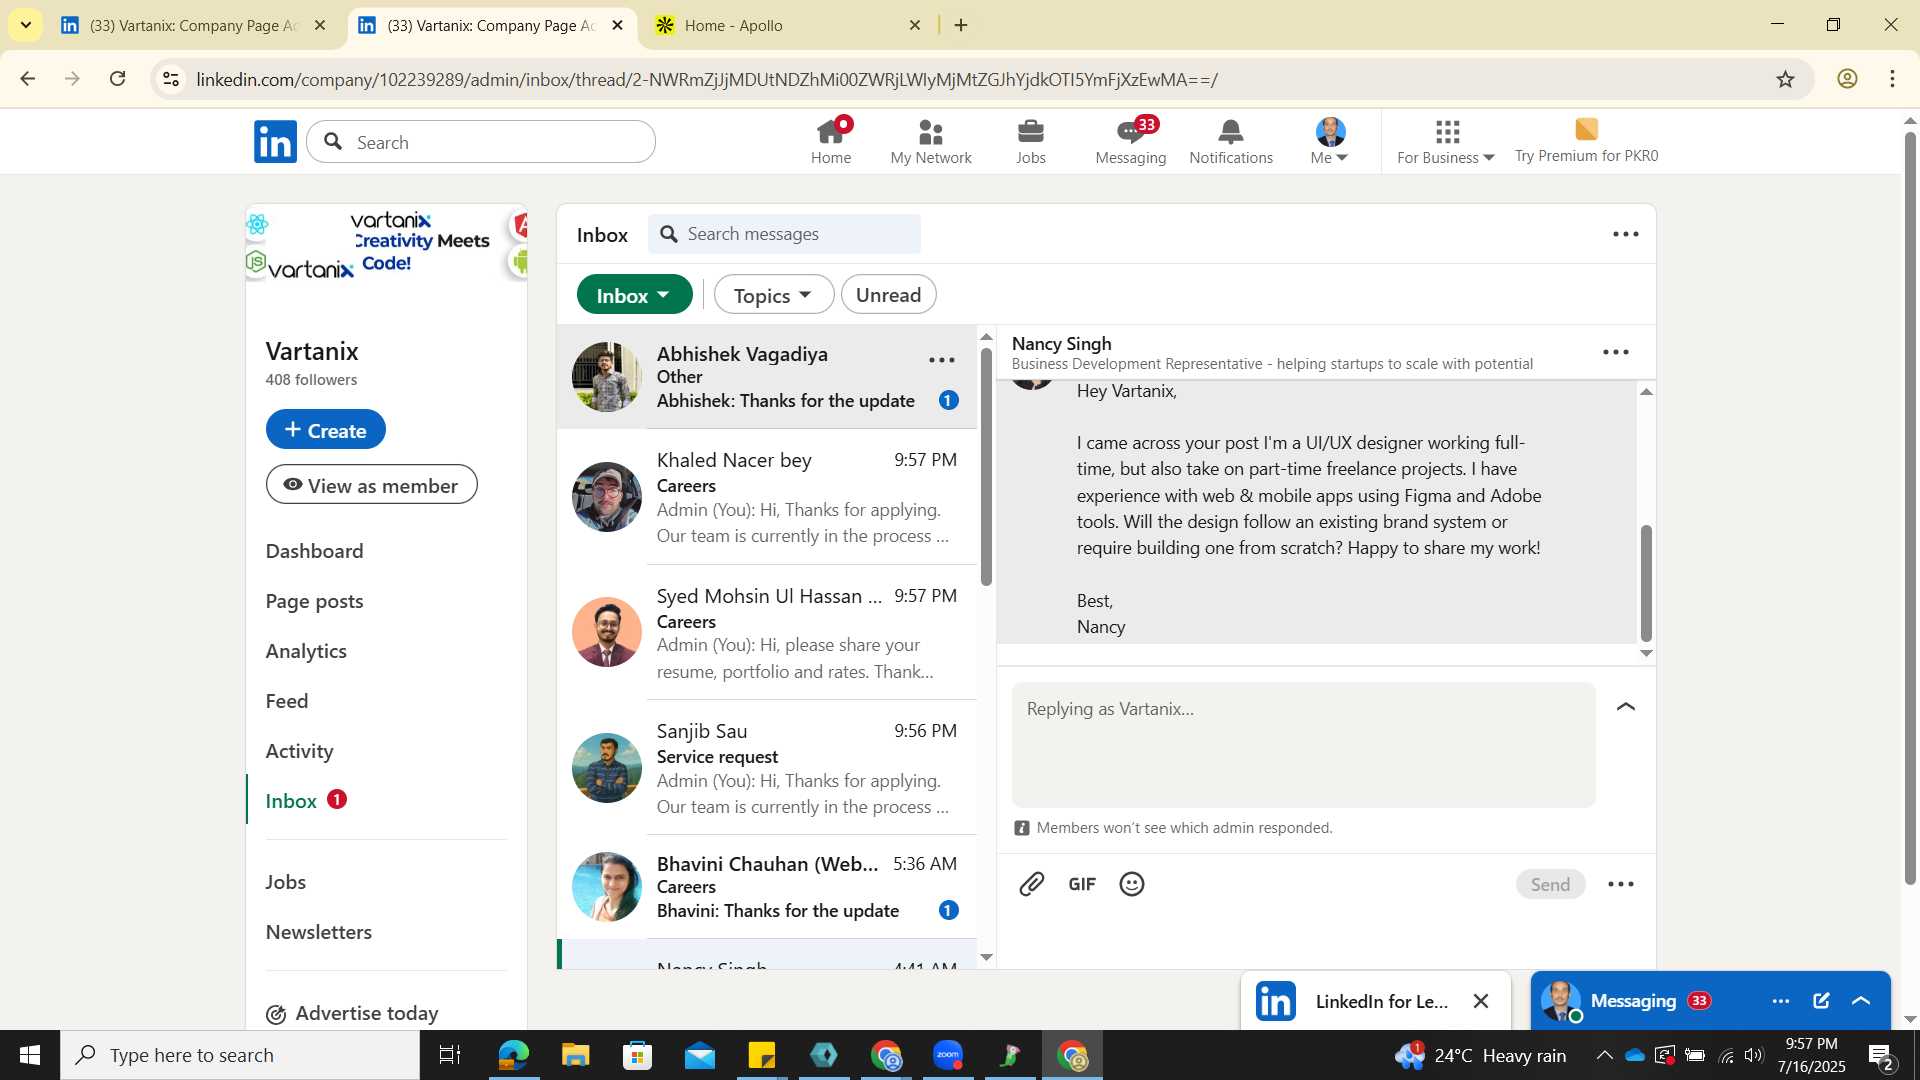Click View as member button

tap(371, 485)
